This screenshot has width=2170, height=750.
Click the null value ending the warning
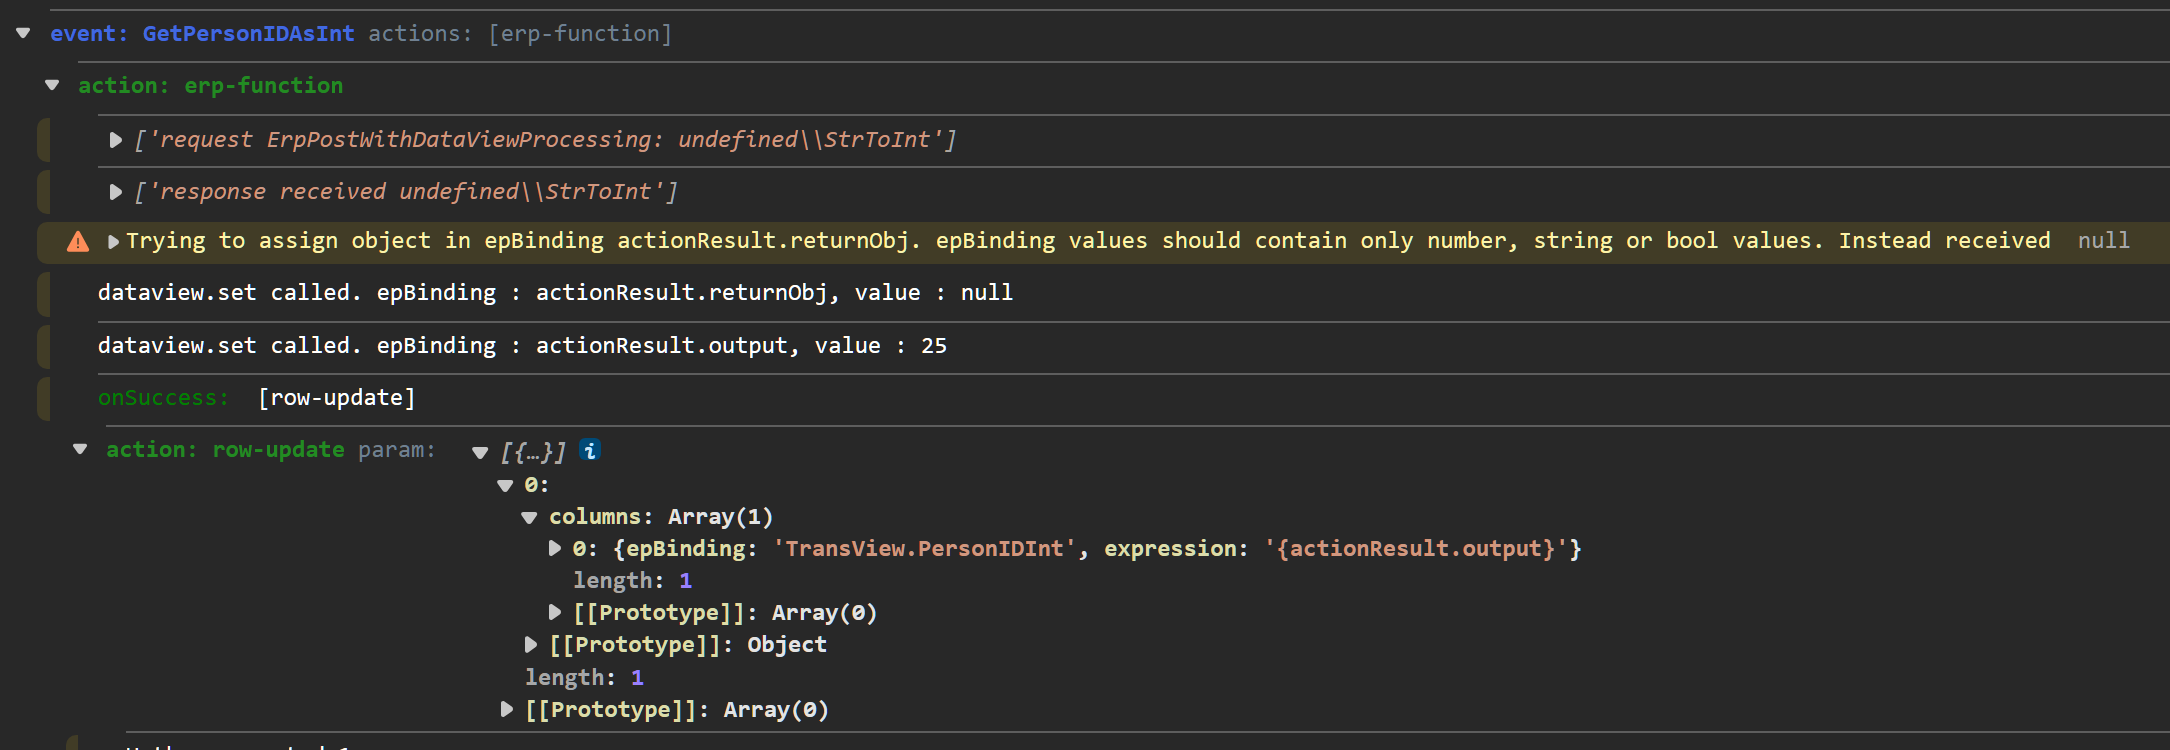2103,241
